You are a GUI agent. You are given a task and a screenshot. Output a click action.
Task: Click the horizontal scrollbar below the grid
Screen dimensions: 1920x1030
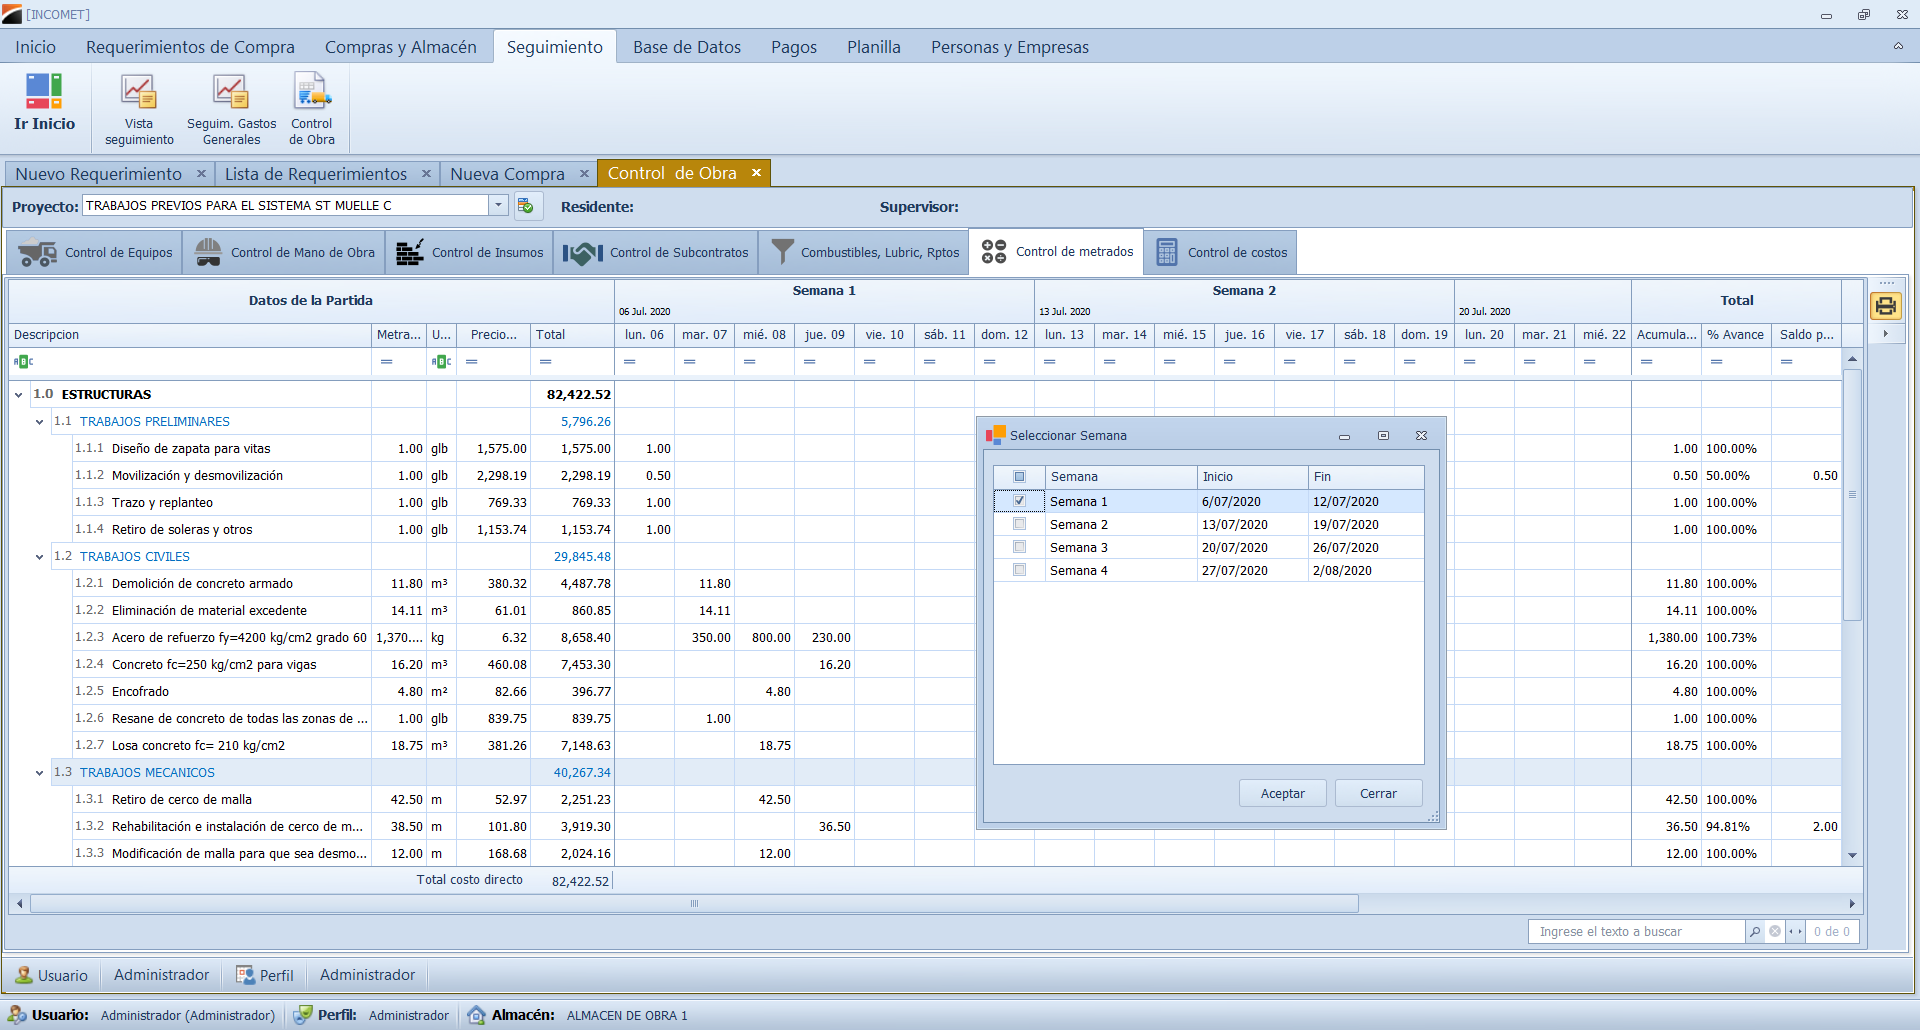tap(694, 904)
